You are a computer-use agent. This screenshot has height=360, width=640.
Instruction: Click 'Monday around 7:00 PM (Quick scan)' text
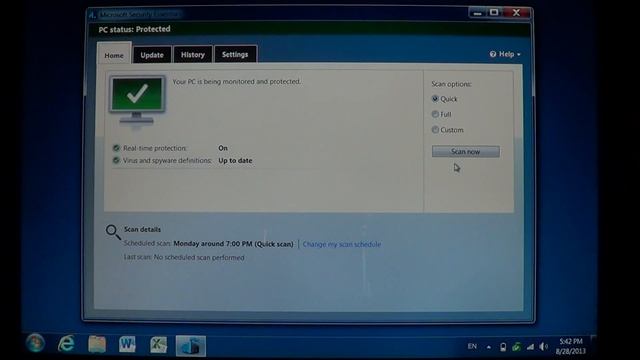coord(233,244)
